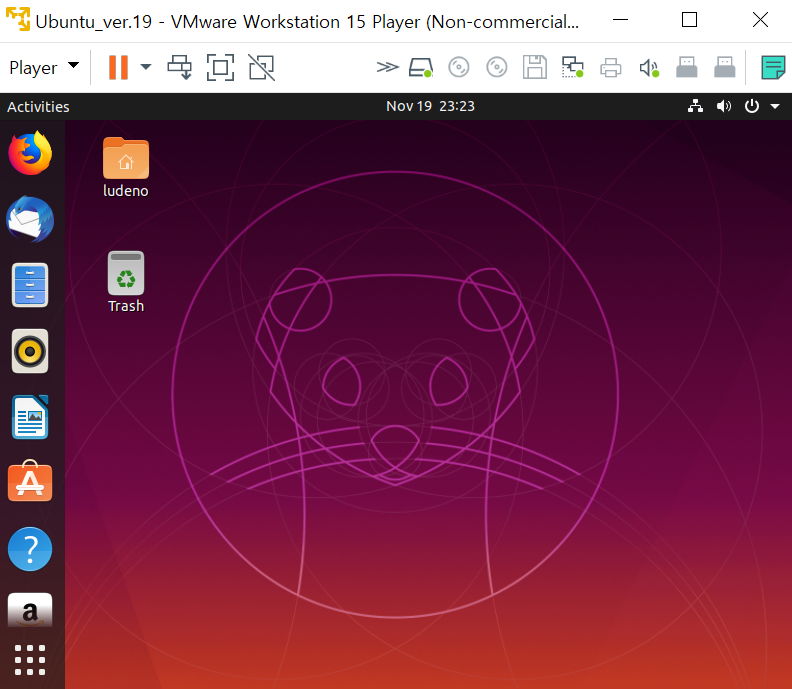Image resolution: width=792 pixels, height=689 pixels.
Task: Click the printer device icon
Action: pos(611,68)
